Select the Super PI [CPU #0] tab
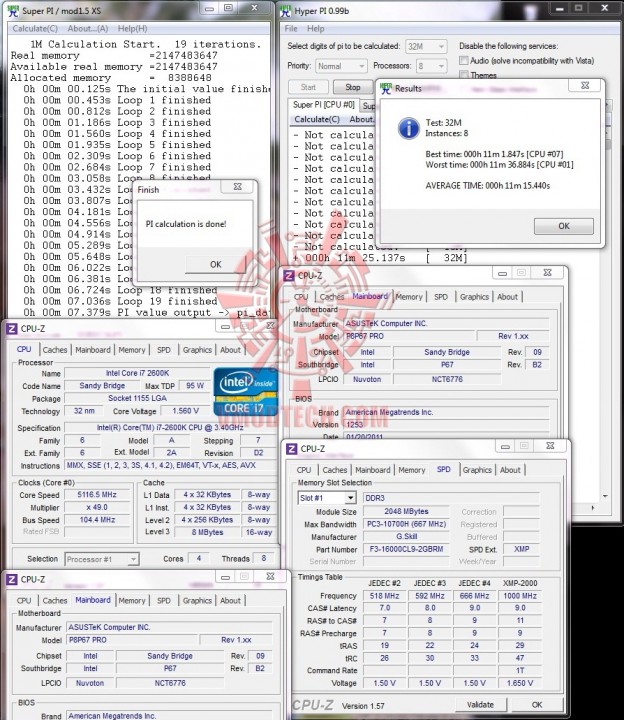The width and height of the screenshot is (624, 720). [x=324, y=105]
